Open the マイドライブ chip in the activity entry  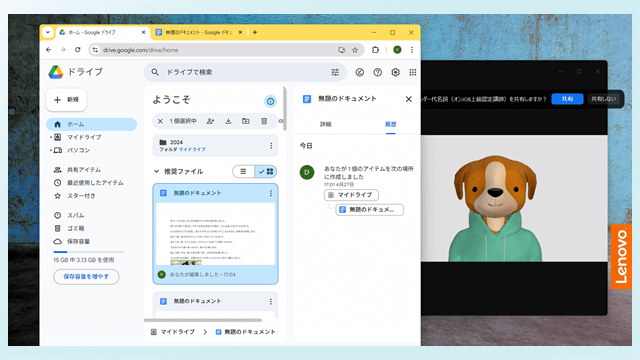351,195
